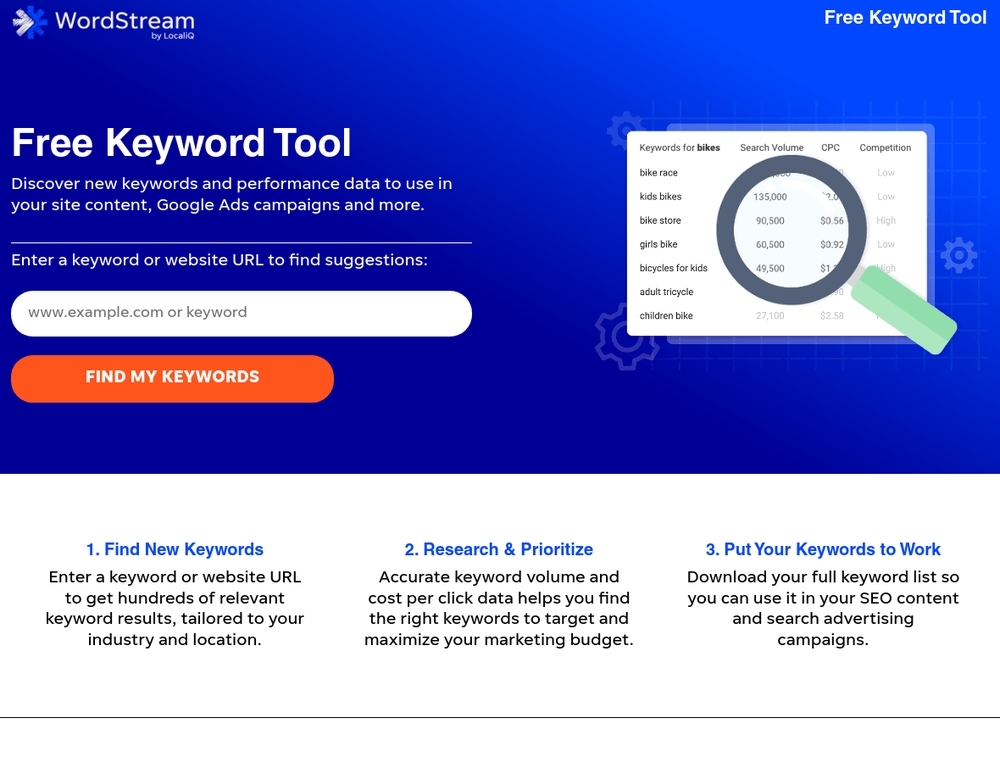Click the 'bike store' table entry
1000x757 pixels.
click(659, 220)
